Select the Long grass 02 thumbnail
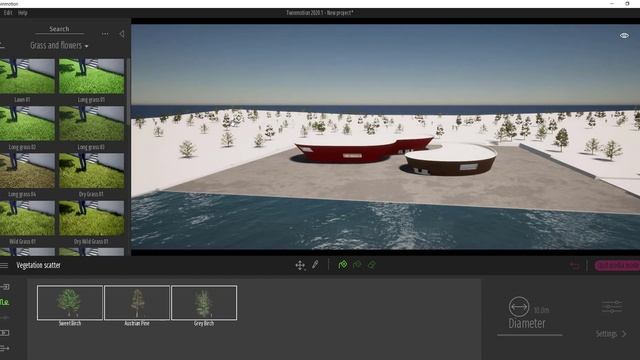Viewport: 640px width, 360px height. point(27,124)
